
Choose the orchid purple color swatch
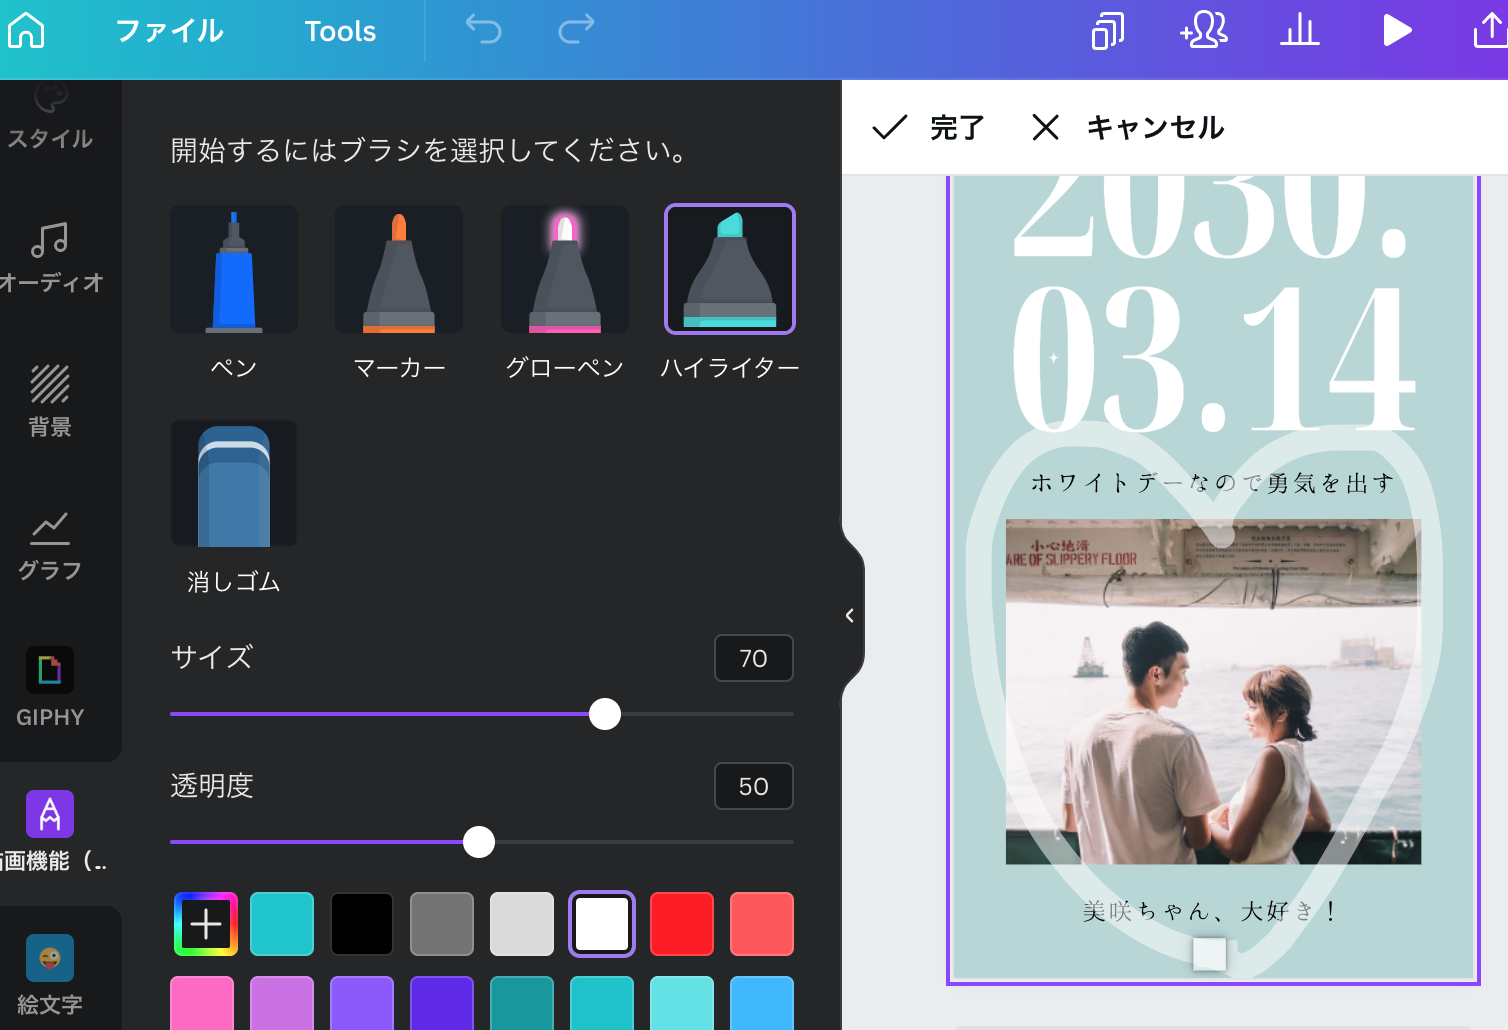(x=282, y=1003)
